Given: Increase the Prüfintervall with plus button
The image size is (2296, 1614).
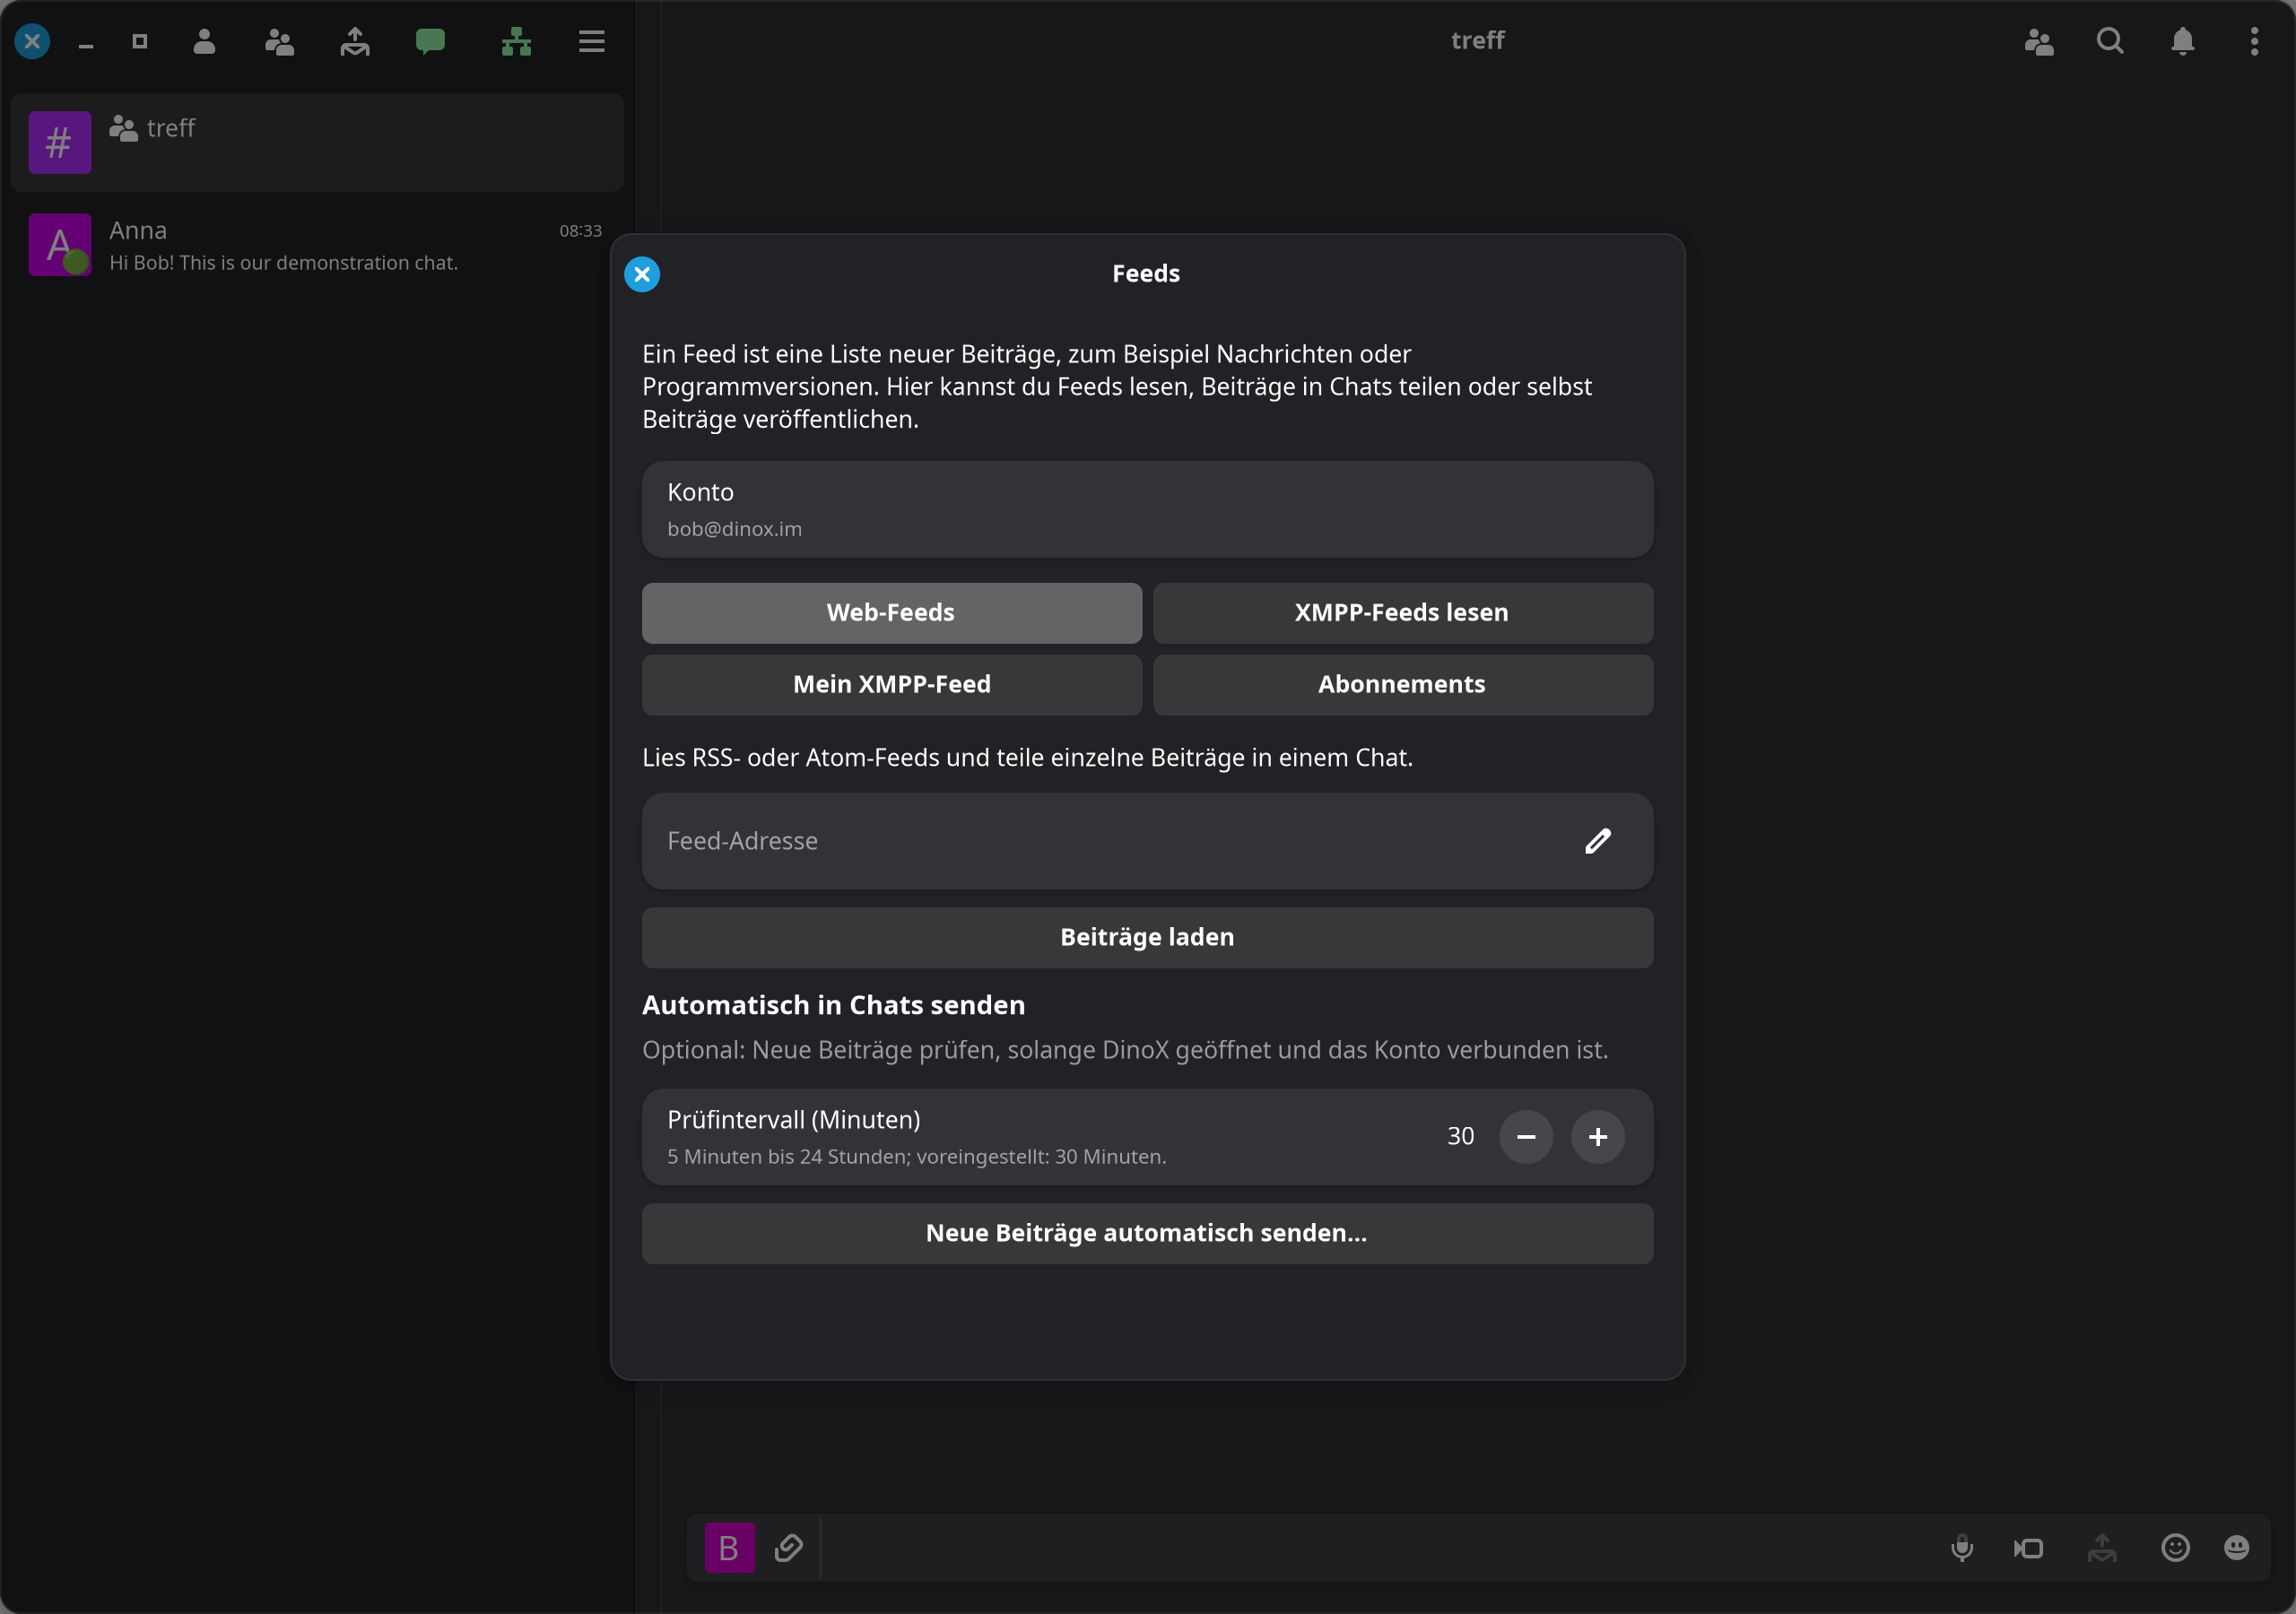Looking at the screenshot, I should point(1598,1137).
